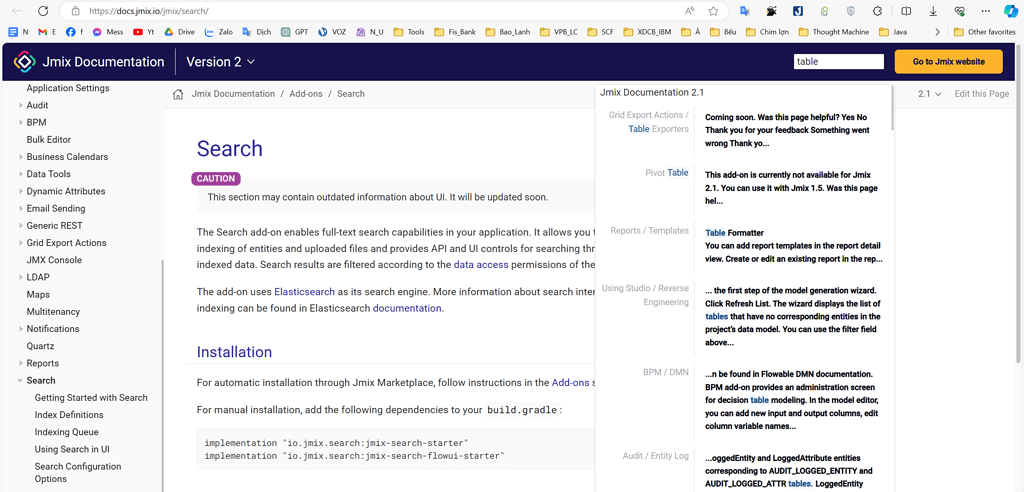Click Go to Jmix website button
This screenshot has height=492, width=1024.
pyautogui.click(x=948, y=61)
